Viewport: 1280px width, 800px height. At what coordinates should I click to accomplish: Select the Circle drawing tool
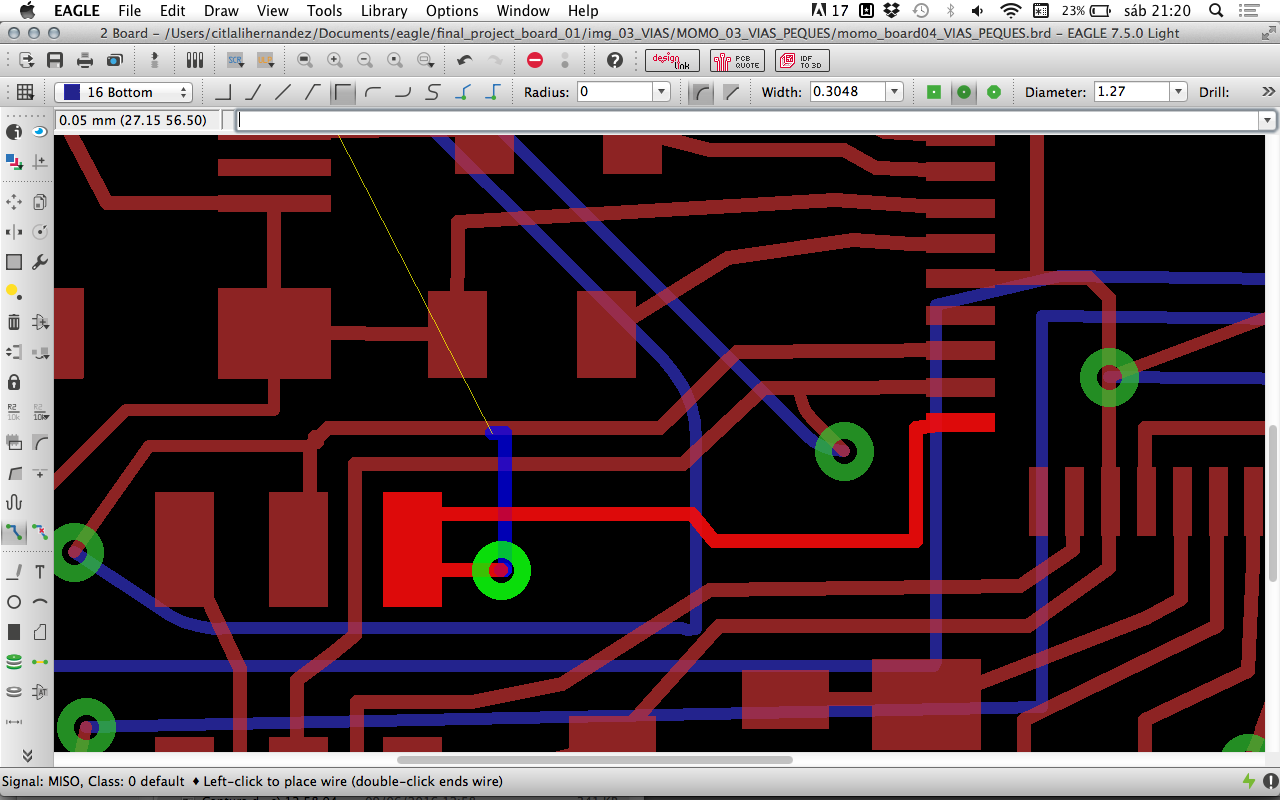click(14, 602)
